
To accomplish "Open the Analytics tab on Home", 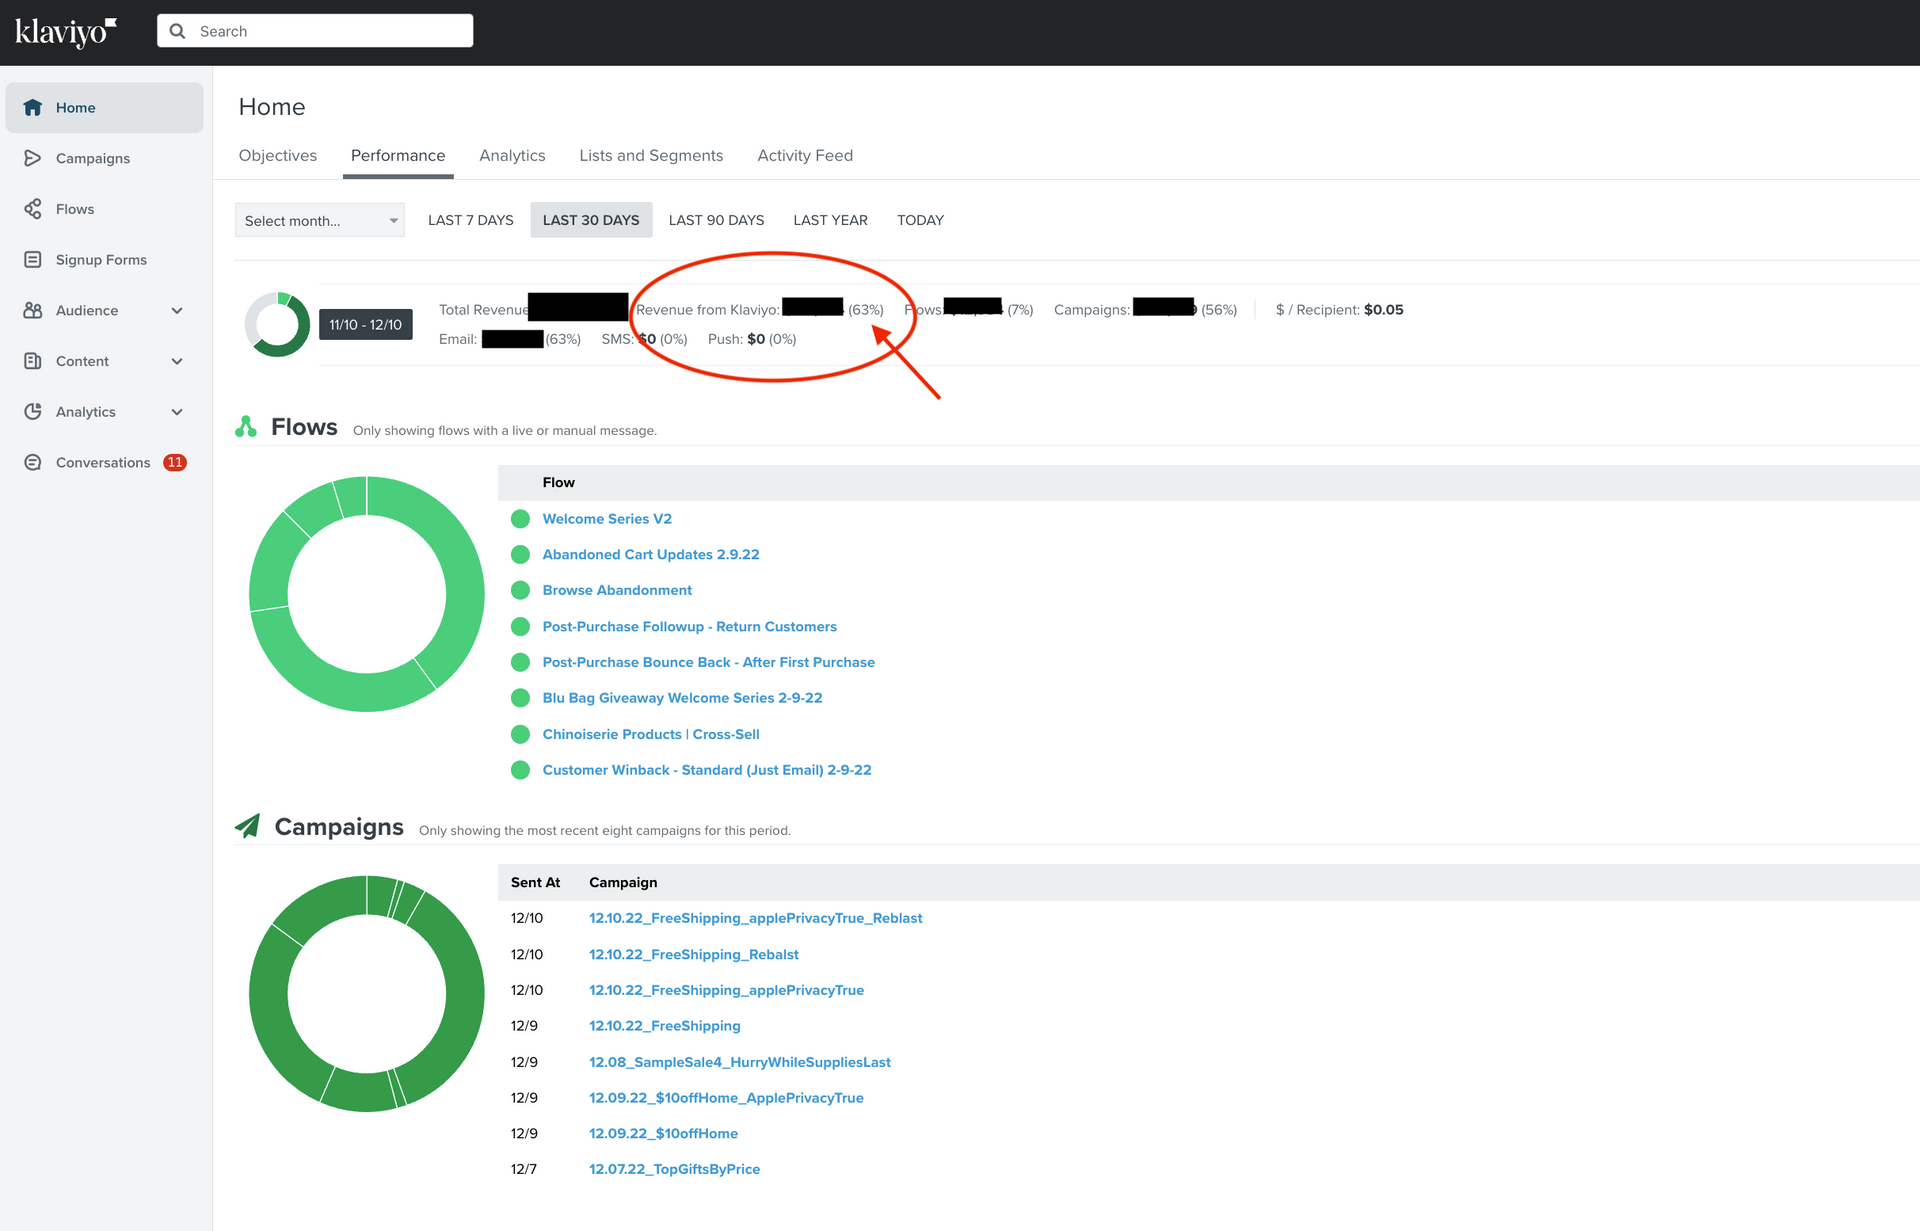I will 512,155.
